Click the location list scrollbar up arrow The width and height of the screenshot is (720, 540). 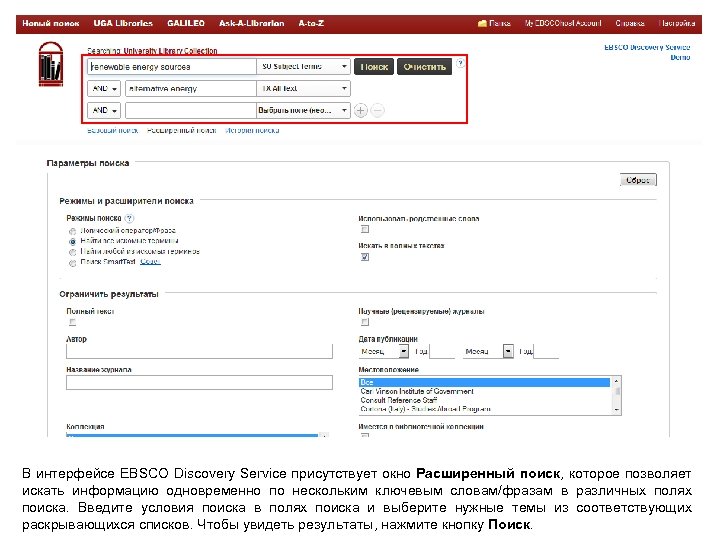coord(617,381)
